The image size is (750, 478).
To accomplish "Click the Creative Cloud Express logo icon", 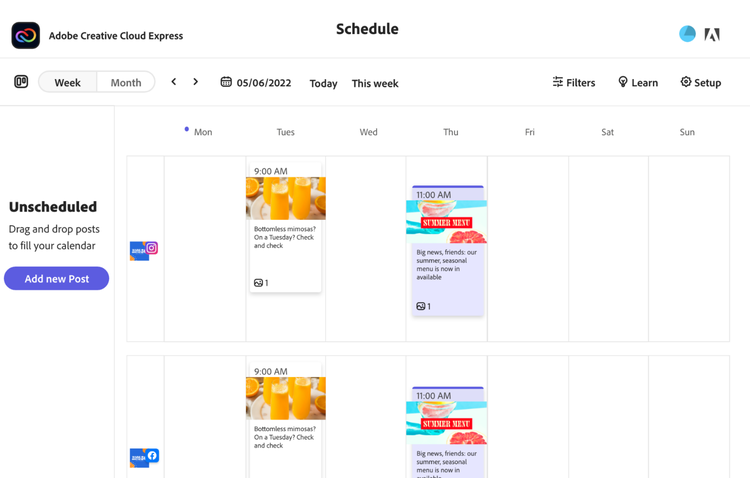I will tap(26, 35).
